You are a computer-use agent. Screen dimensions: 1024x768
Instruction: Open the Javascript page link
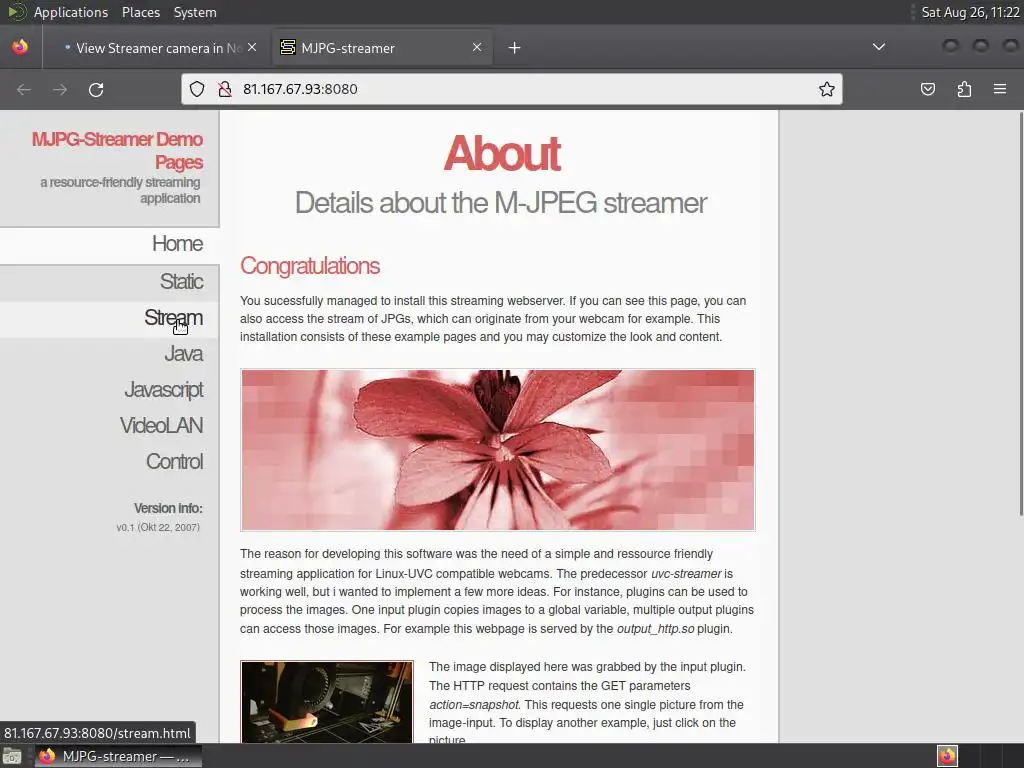pos(164,390)
